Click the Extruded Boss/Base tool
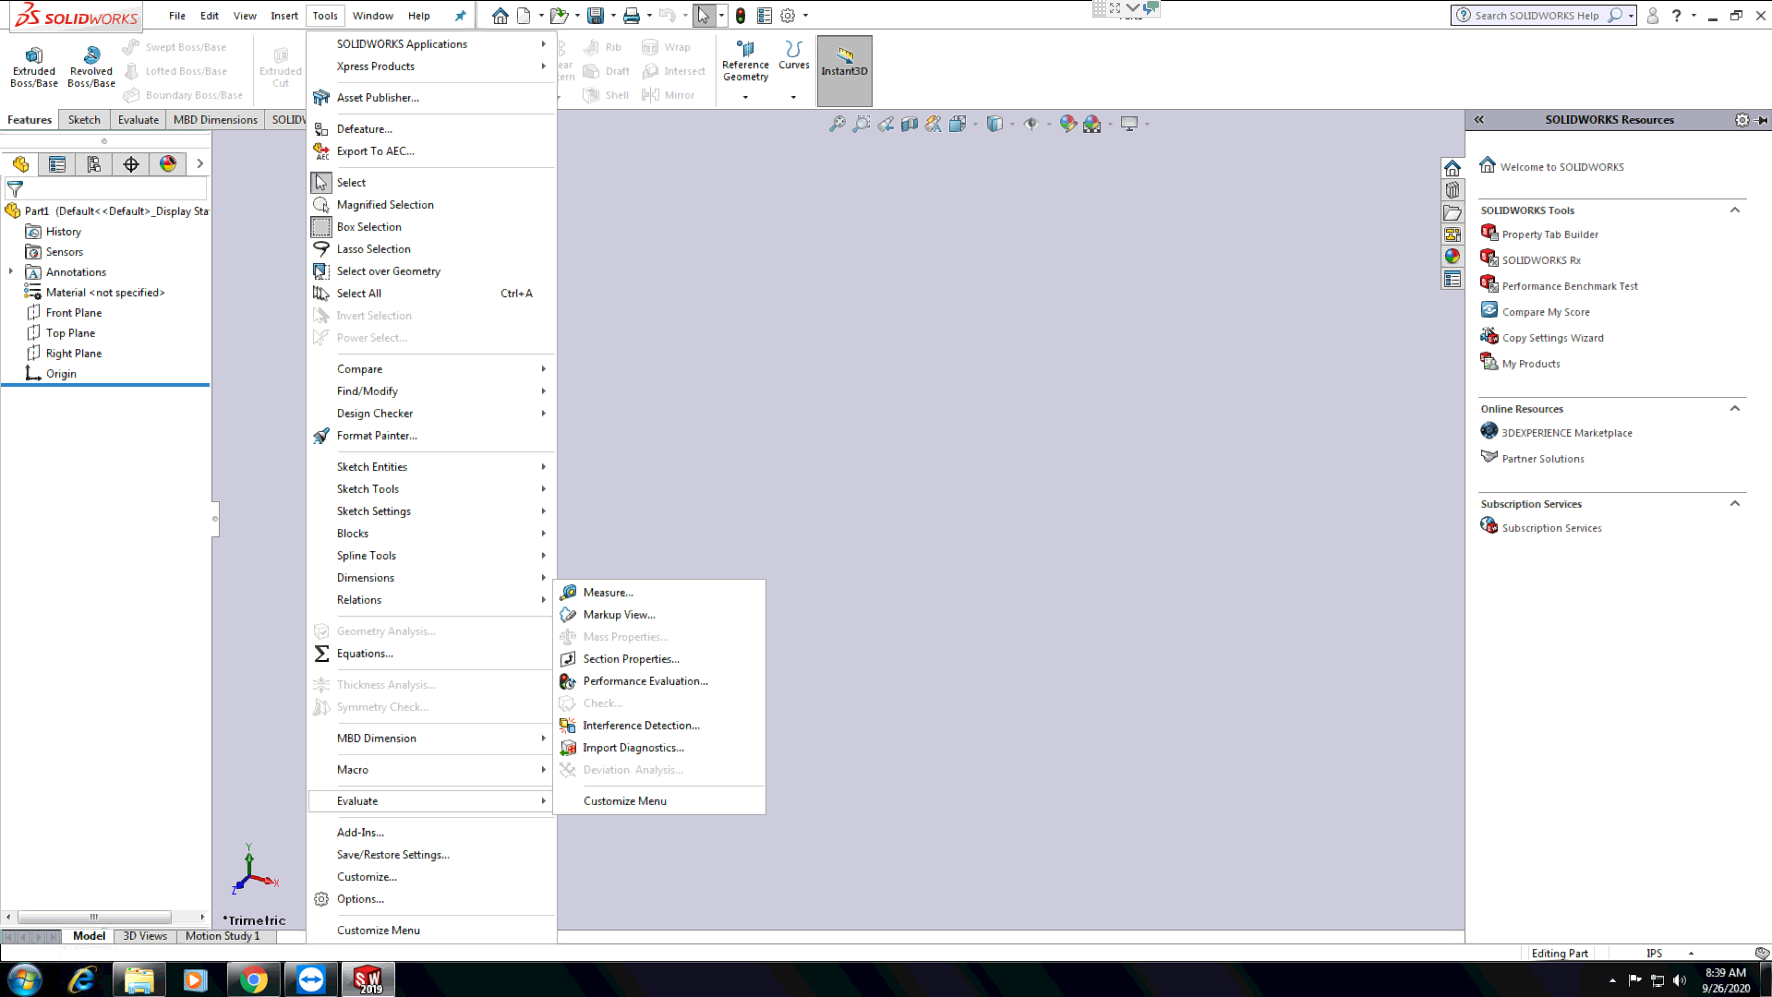This screenshot has width=1772, height=997. [34, 67]
